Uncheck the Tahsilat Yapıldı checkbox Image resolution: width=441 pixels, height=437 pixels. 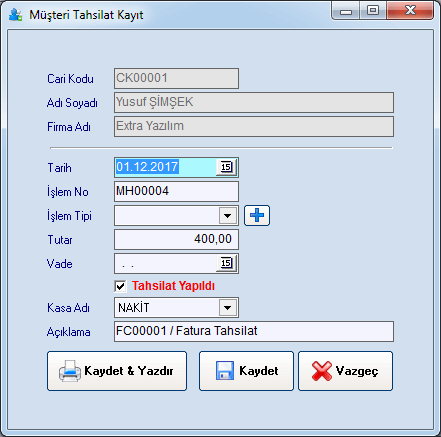(120, 286)
